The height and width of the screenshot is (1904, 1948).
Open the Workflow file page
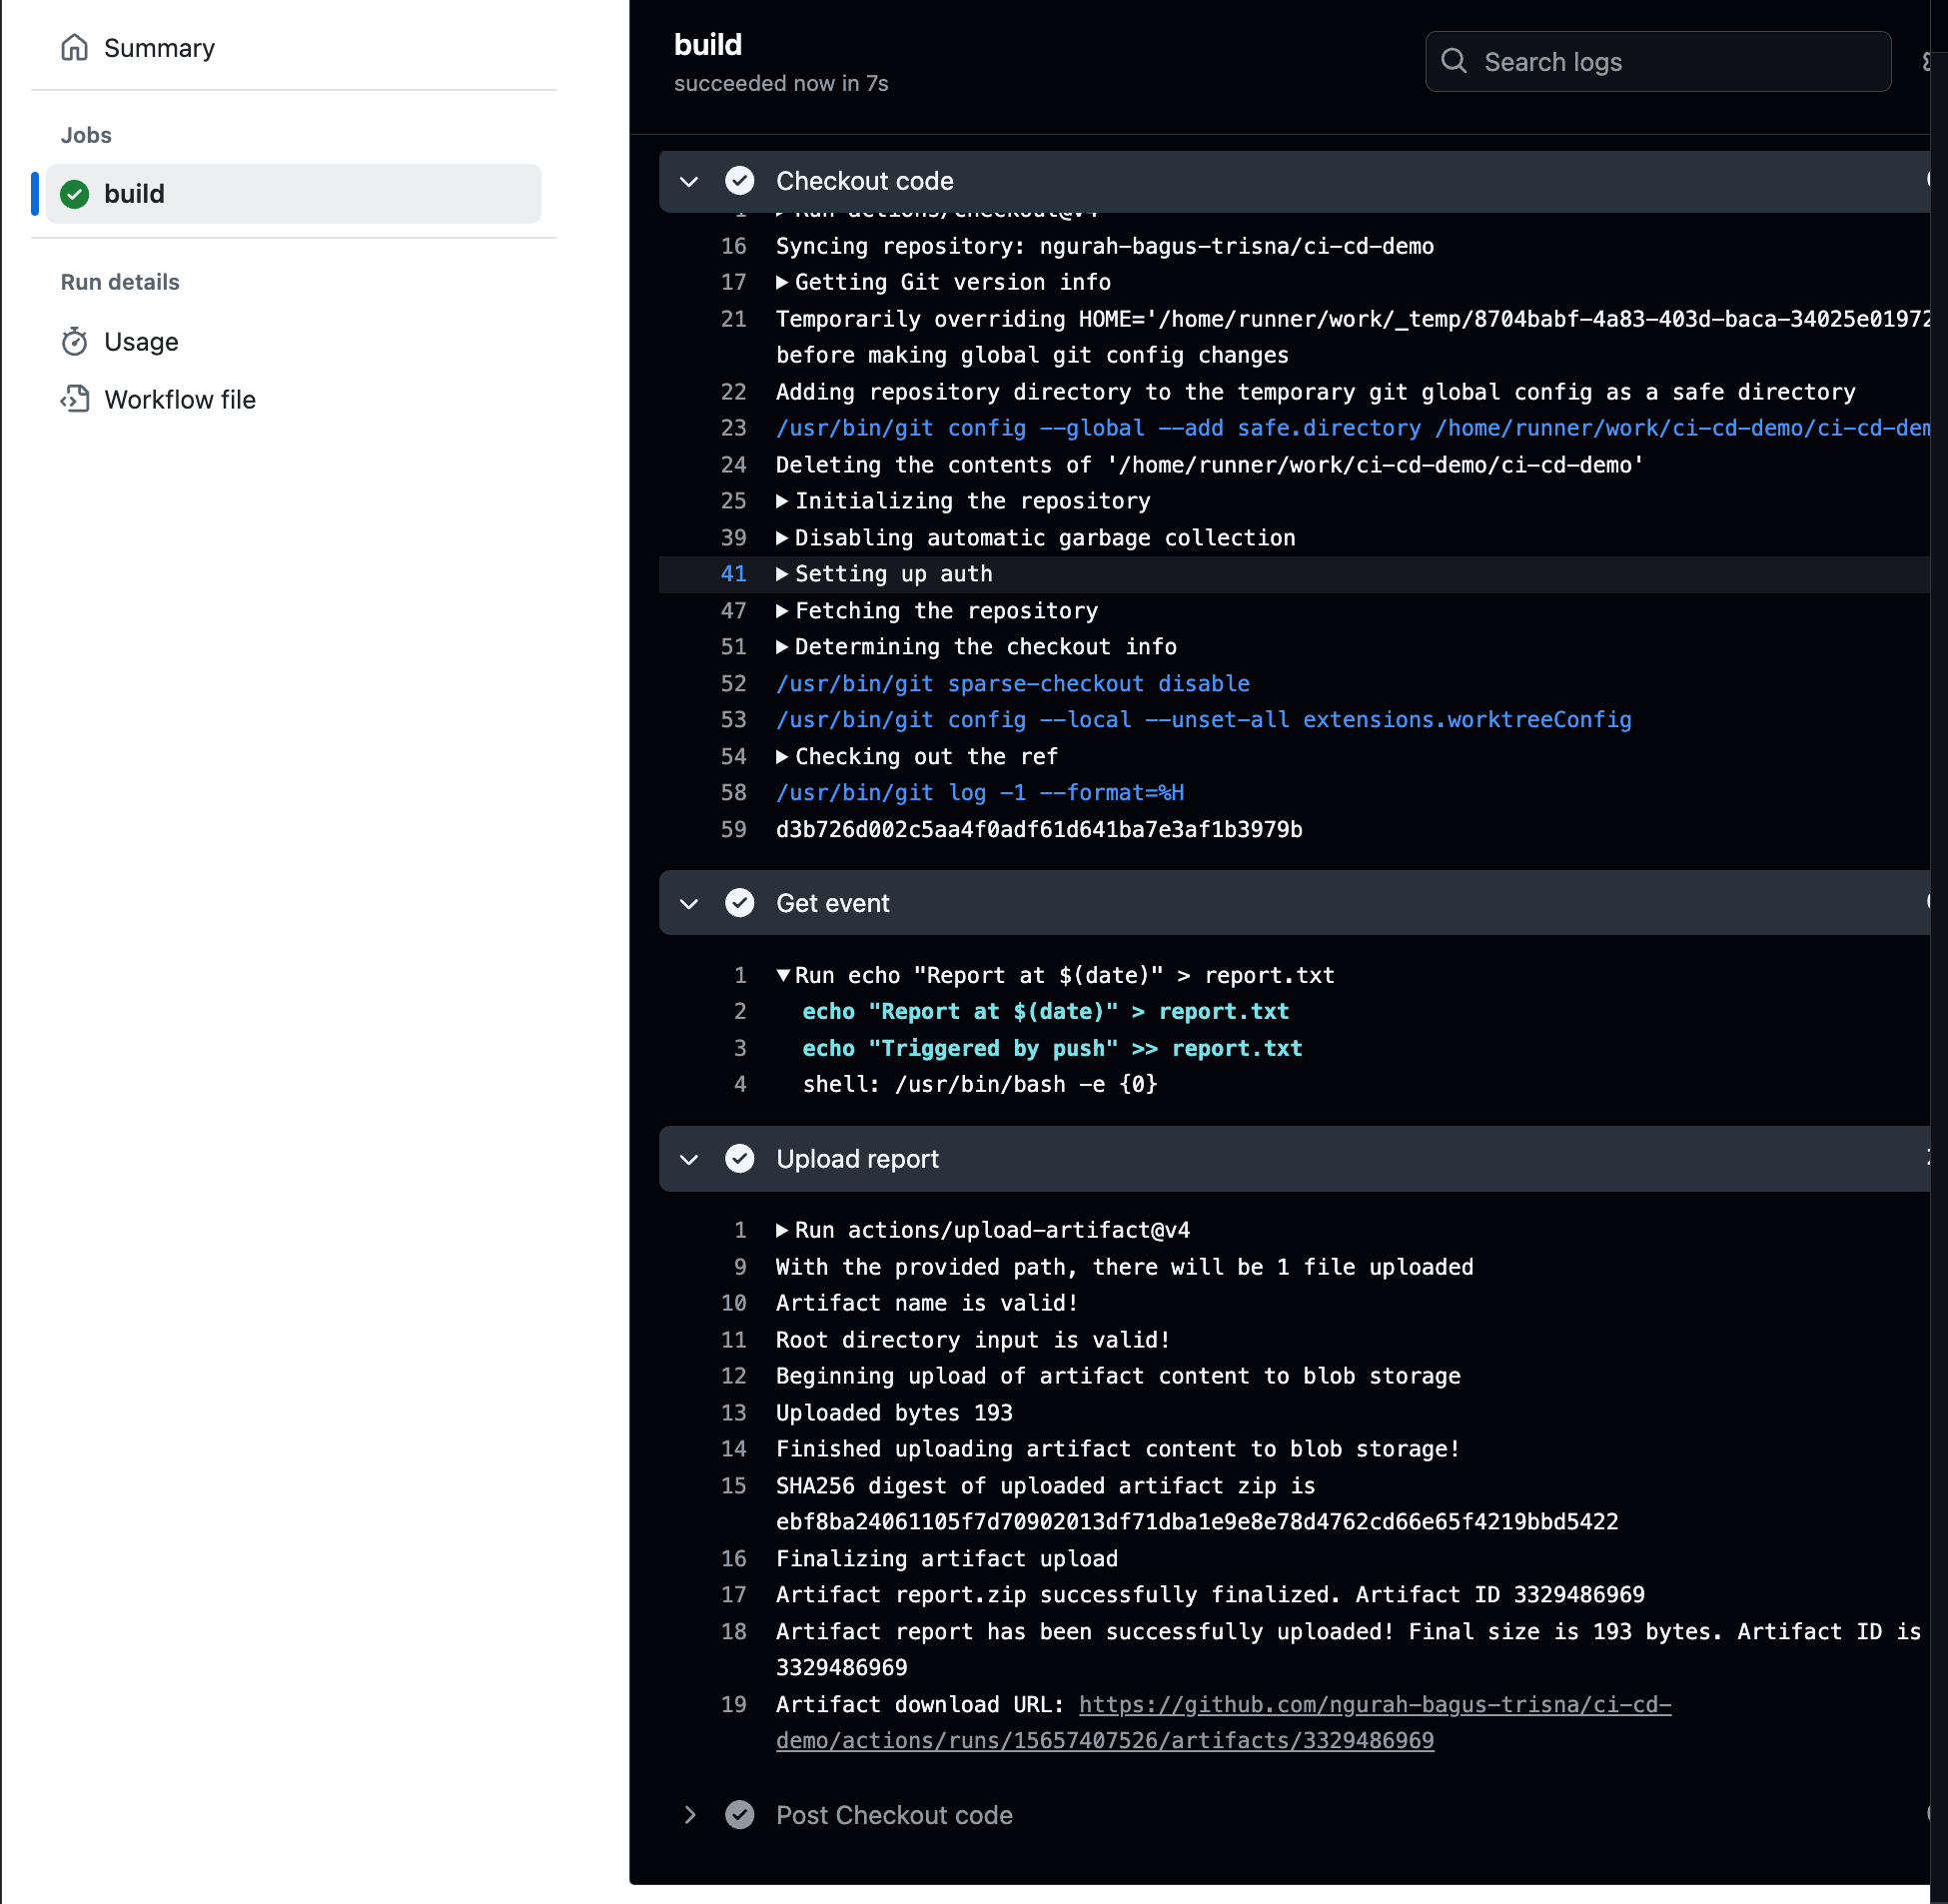180,400
